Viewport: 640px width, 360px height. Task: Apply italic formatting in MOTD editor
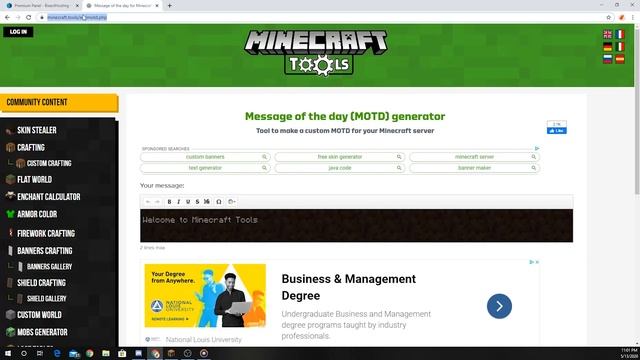click(x=178, y=202)
